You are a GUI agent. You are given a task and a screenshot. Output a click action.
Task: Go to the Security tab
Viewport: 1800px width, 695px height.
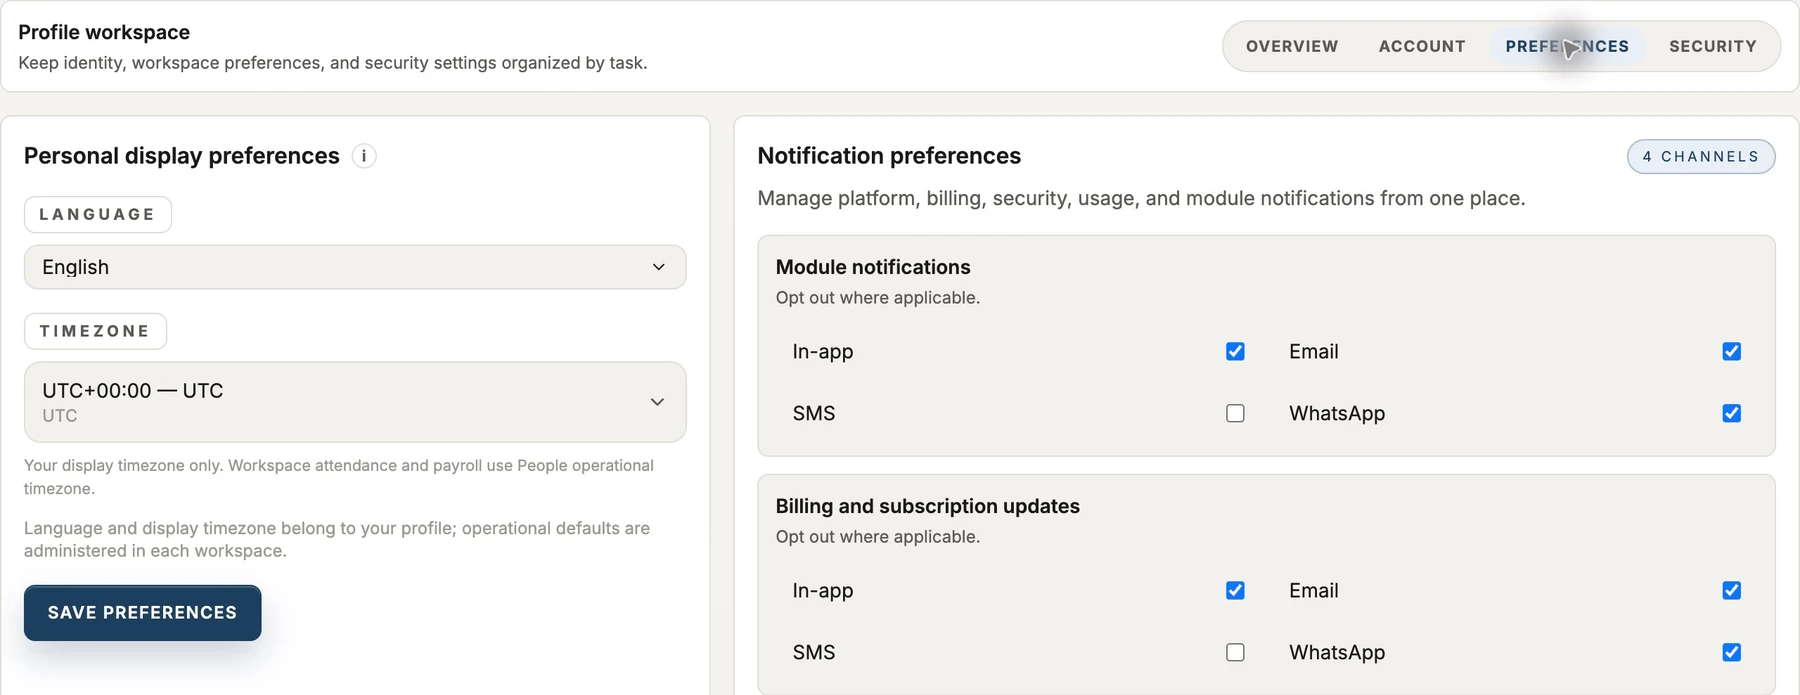click(x=1713, y=46)
